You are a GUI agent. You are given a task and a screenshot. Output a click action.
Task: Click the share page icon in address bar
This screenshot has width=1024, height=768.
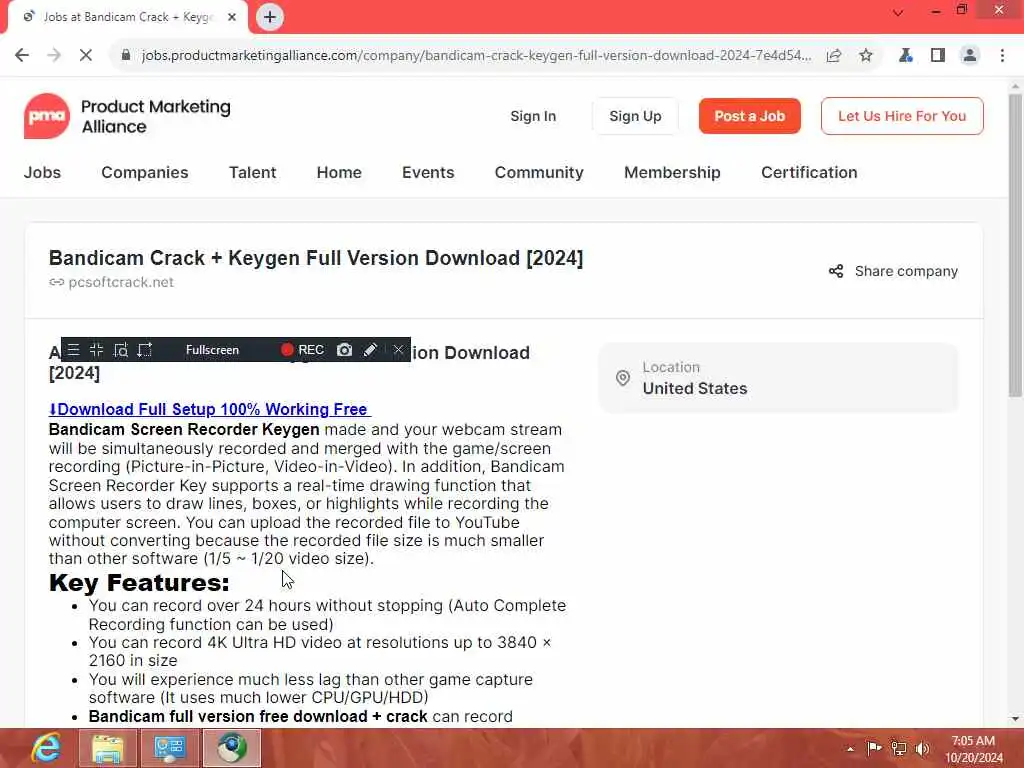(x=834, y=56)
